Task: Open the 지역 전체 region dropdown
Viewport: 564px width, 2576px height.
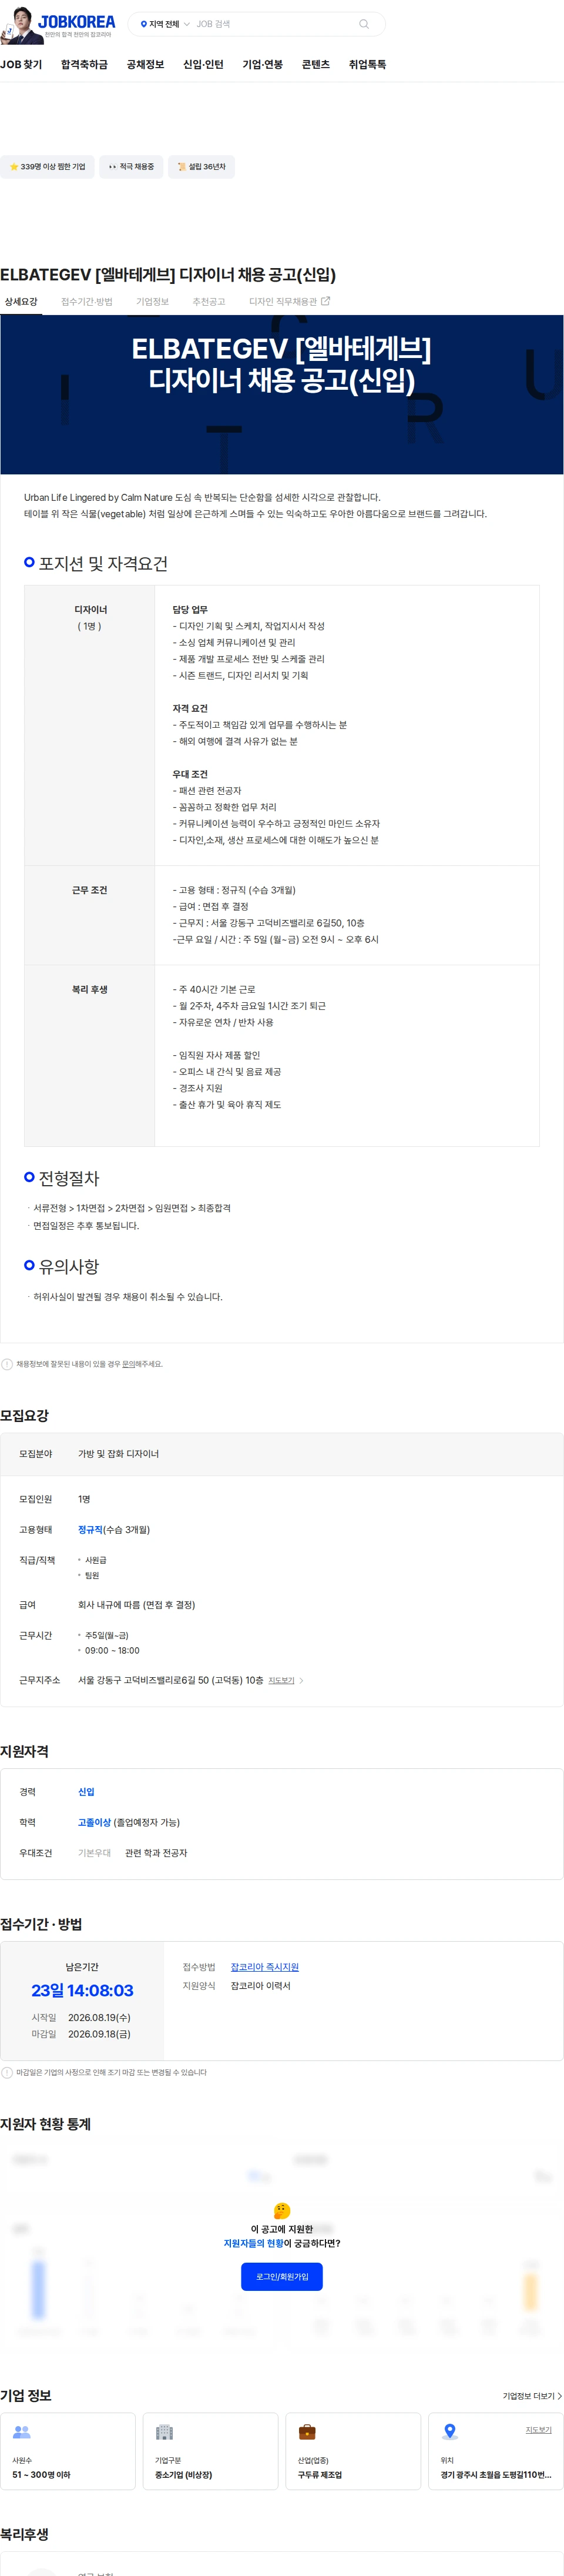Action: pos(164,24)
